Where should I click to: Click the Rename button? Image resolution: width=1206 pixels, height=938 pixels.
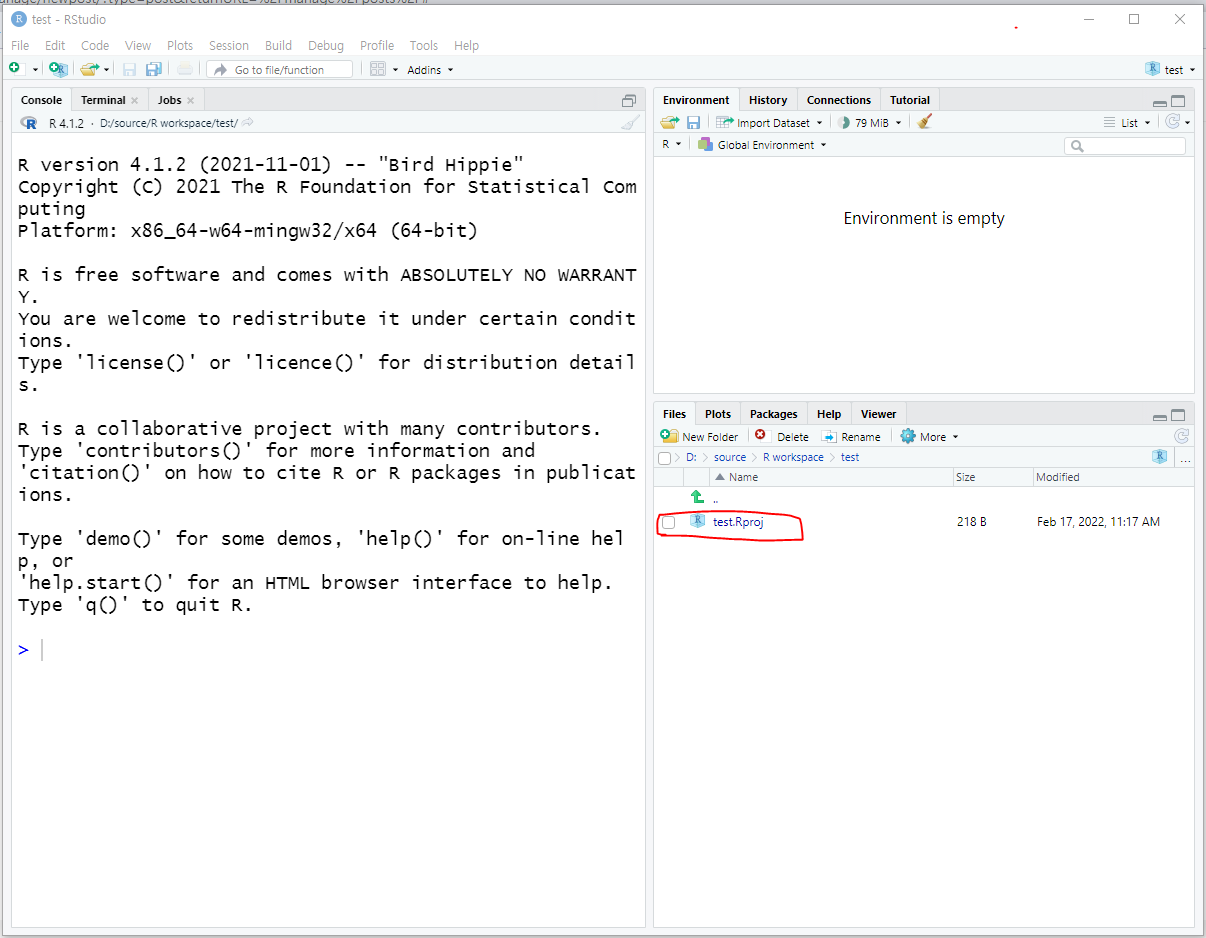851,436
